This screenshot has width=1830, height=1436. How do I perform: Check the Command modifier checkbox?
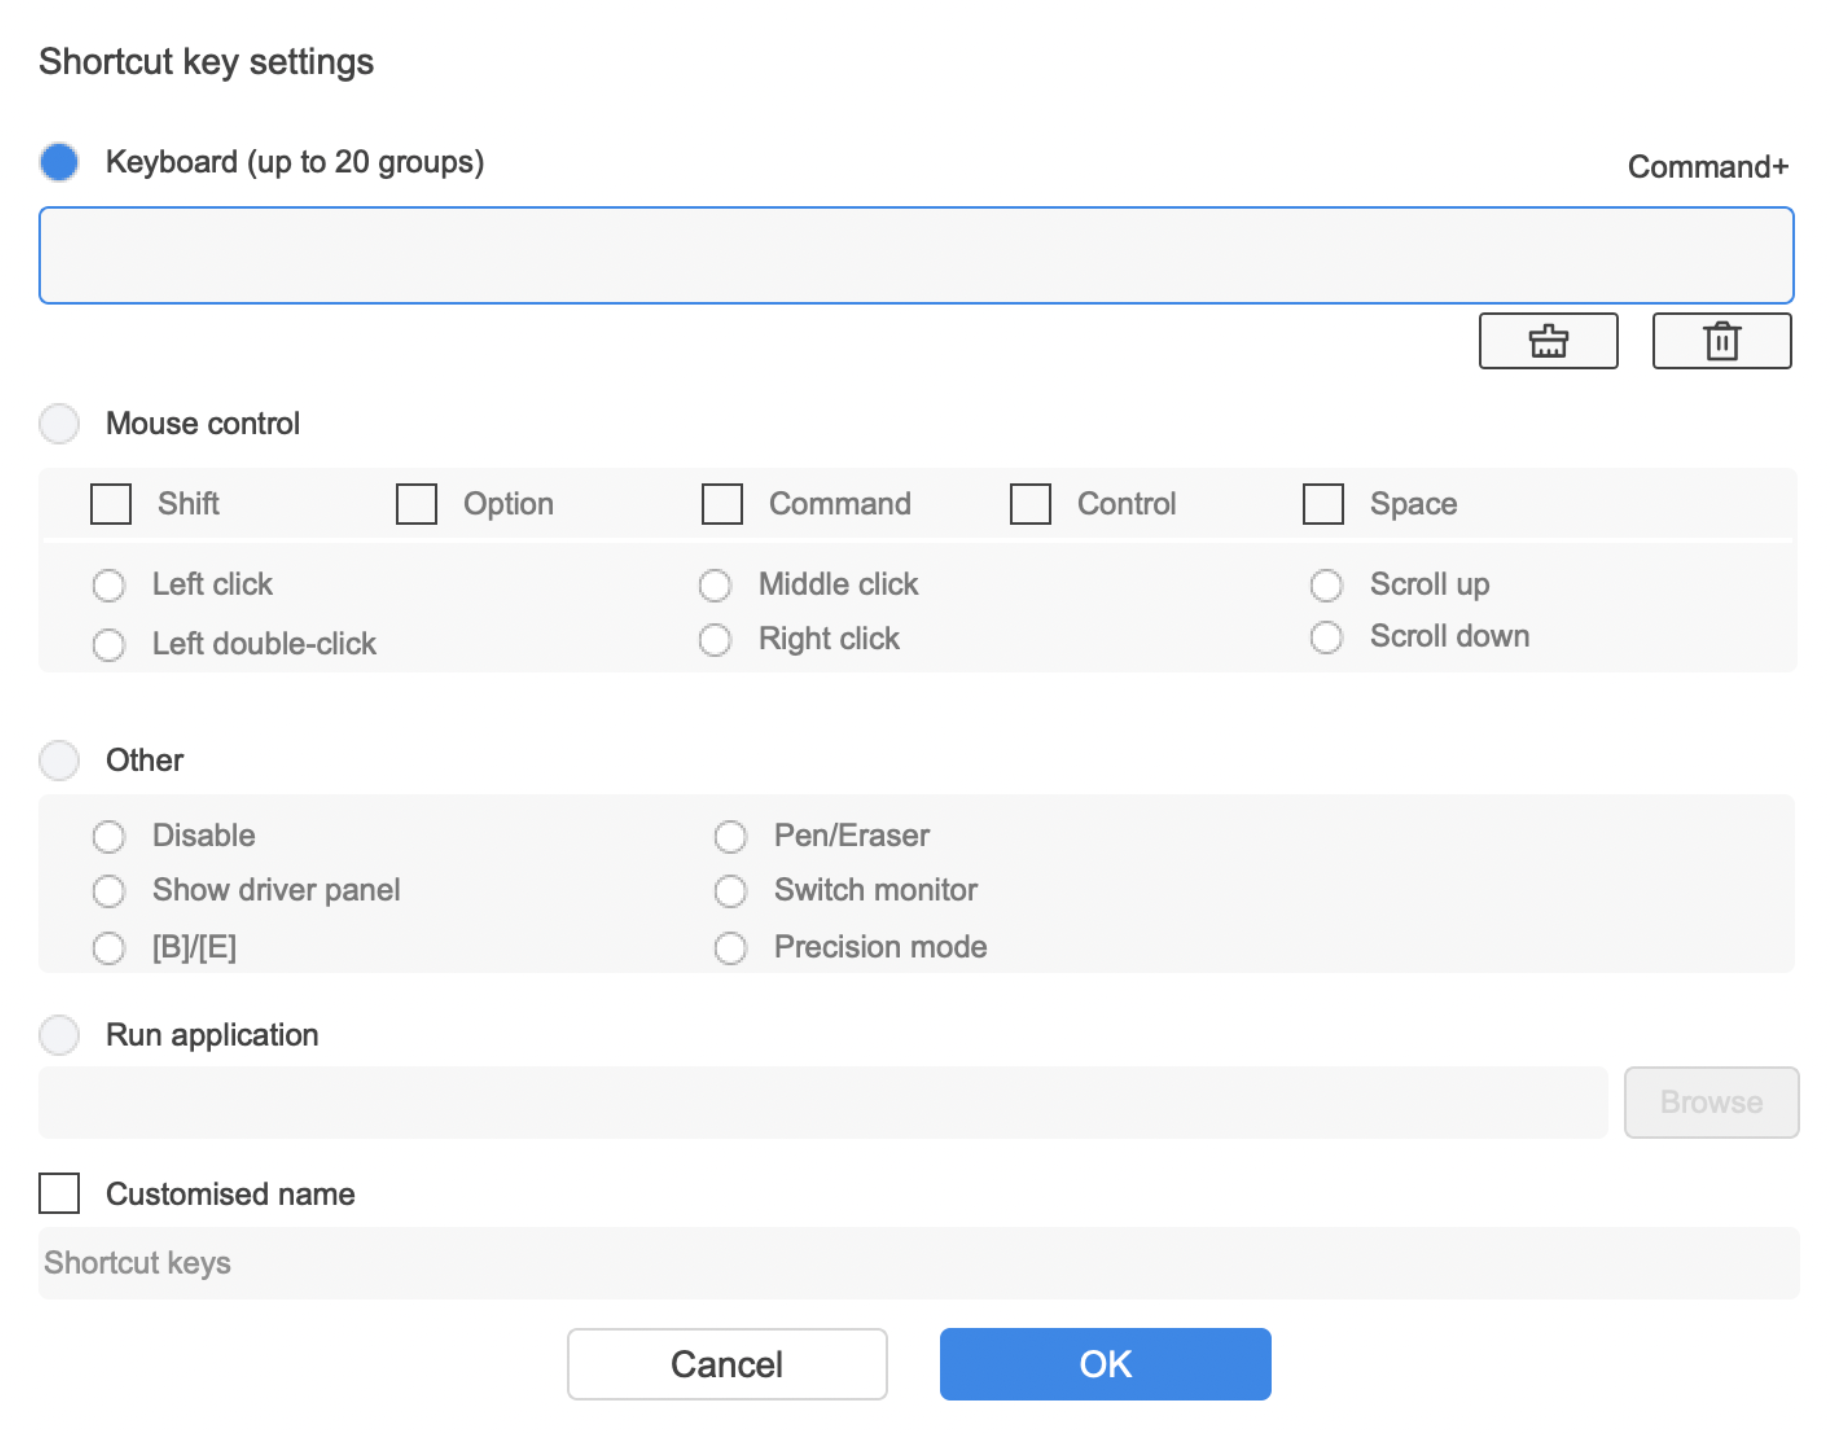(x=722, y=504)
